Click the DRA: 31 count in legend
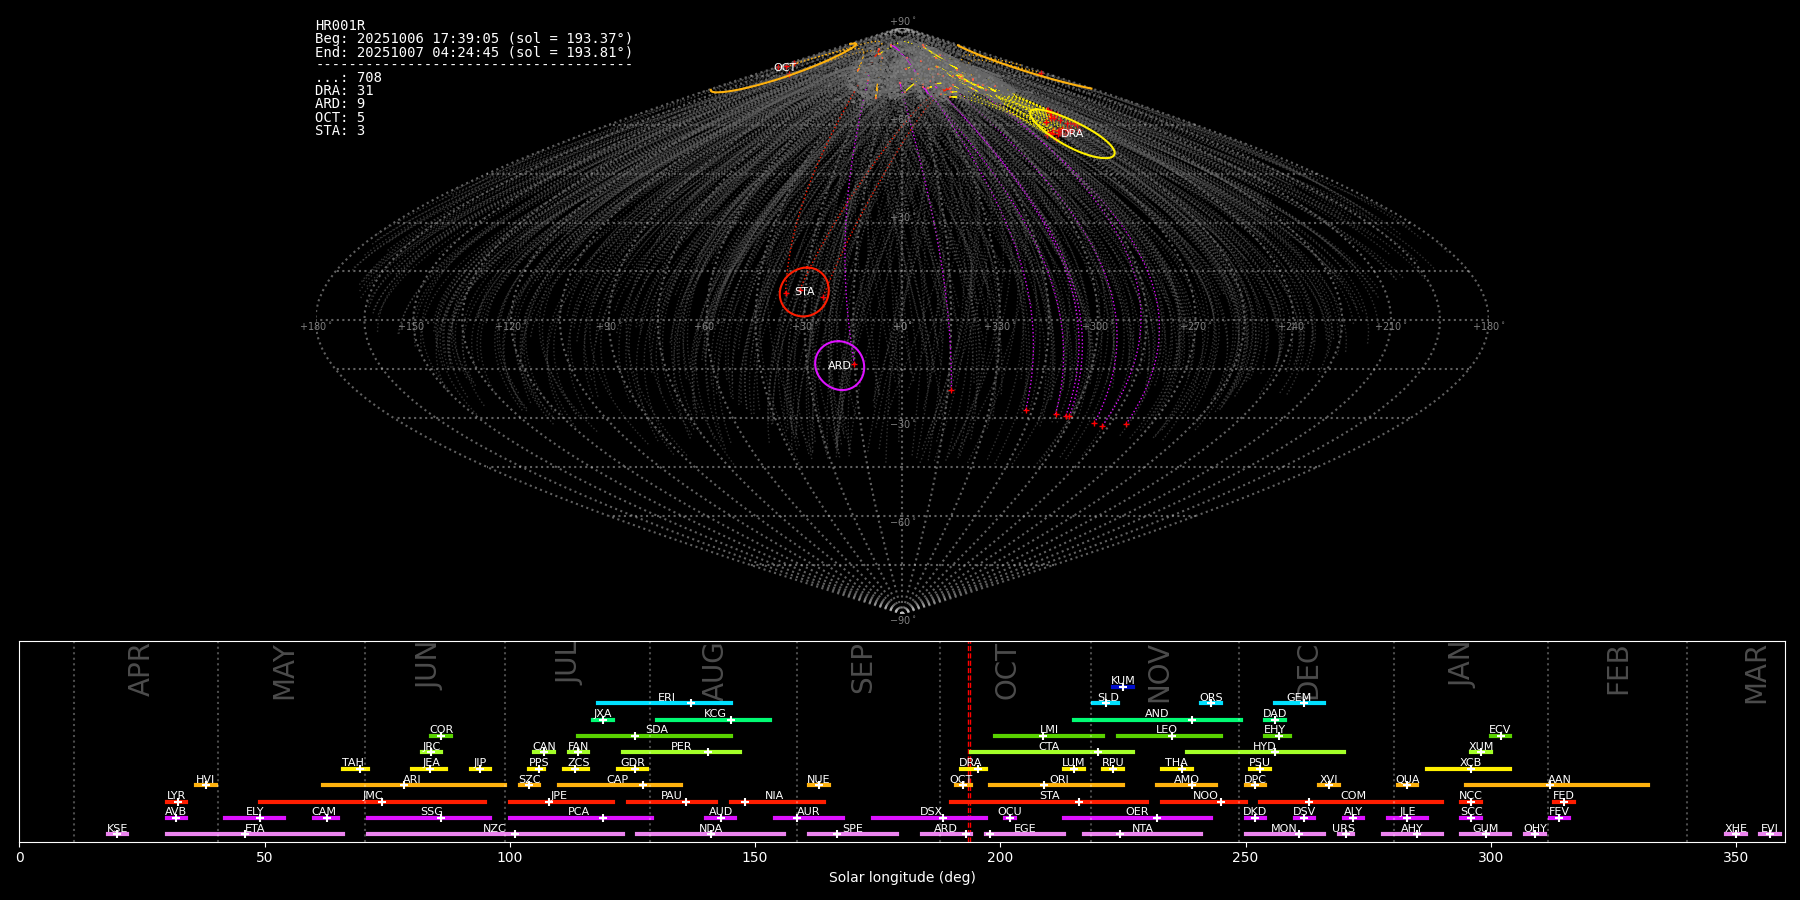The width and height of the screenshot is (1800, 900). (344, 91)
